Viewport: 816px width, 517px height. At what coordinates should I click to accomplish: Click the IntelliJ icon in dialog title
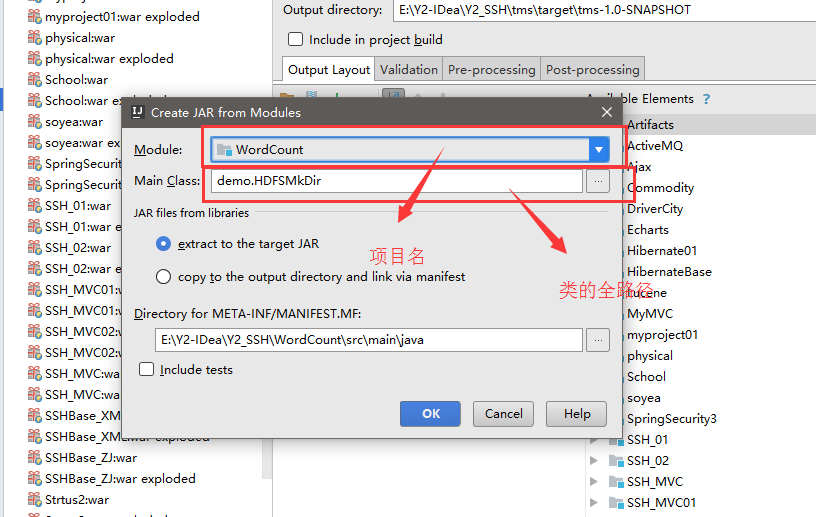tap(137, 112)
